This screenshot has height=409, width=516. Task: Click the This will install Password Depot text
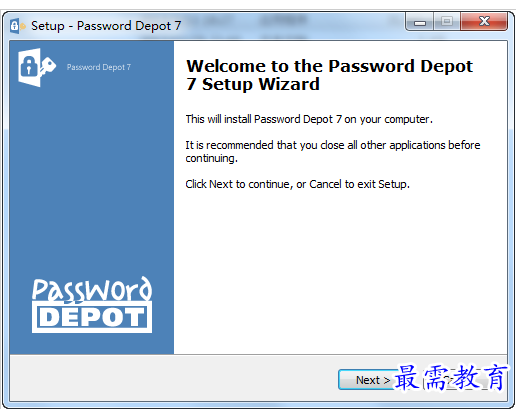[309, 119]
